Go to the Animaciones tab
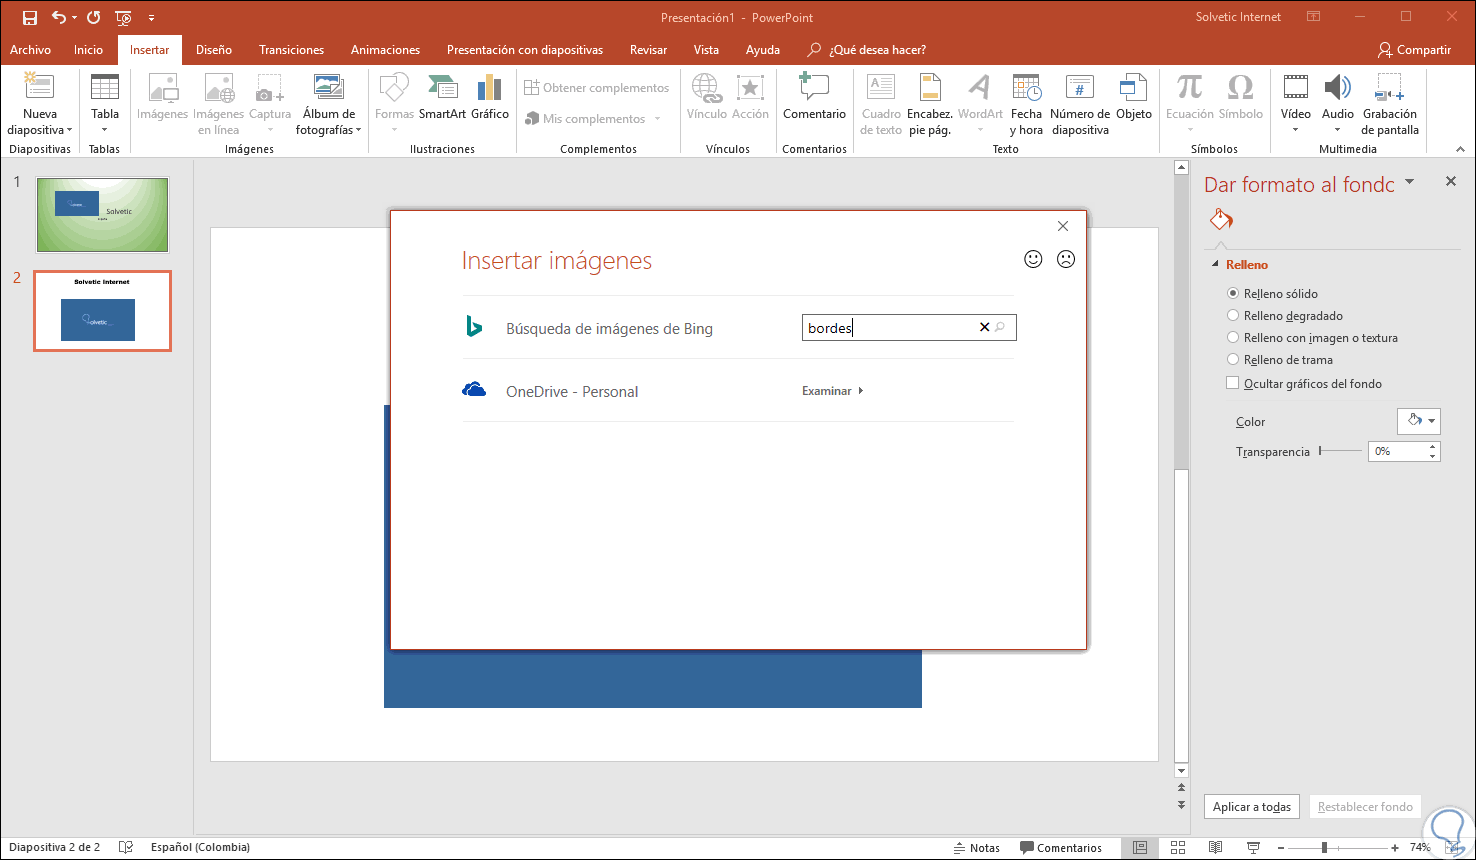The width and height of the screenshot is (1476, 860). (385, 50)
